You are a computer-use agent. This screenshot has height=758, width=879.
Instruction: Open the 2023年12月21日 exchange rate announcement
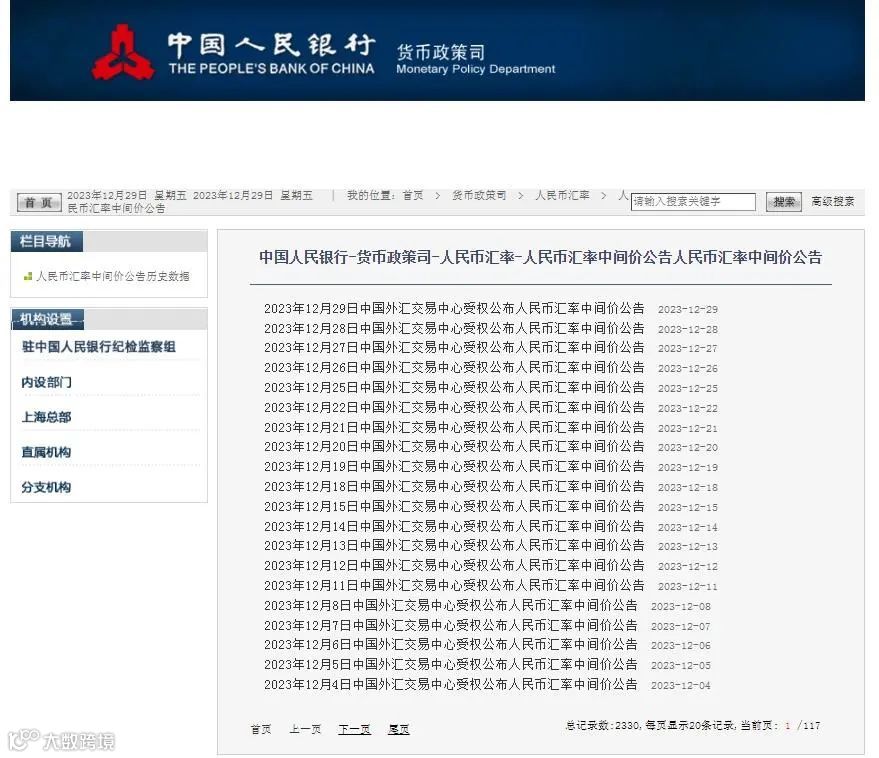[x=454, y=427]
